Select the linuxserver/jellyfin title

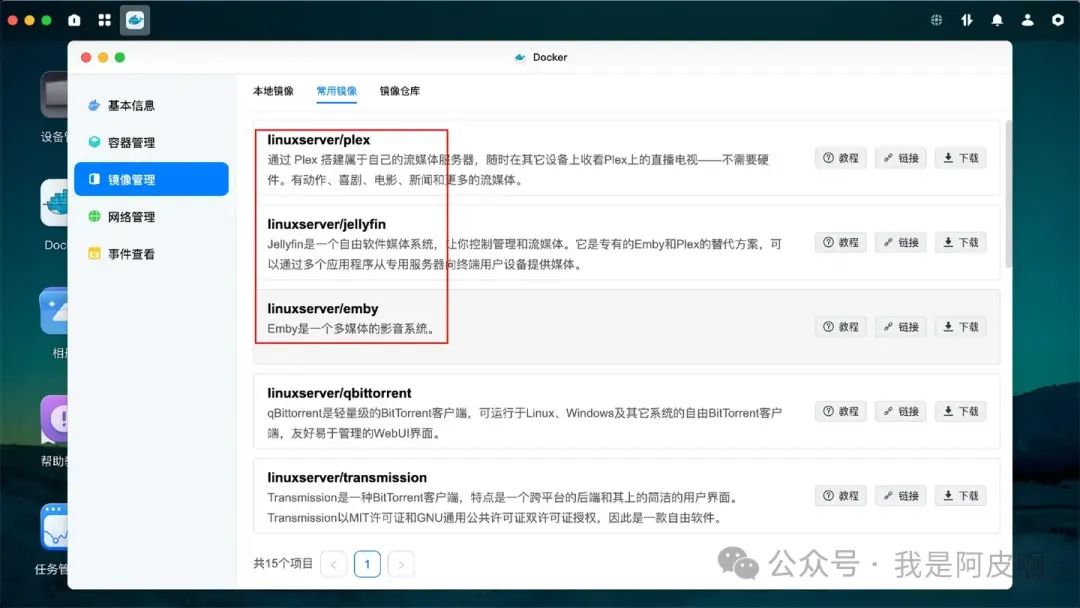click(x=326, y=224)
